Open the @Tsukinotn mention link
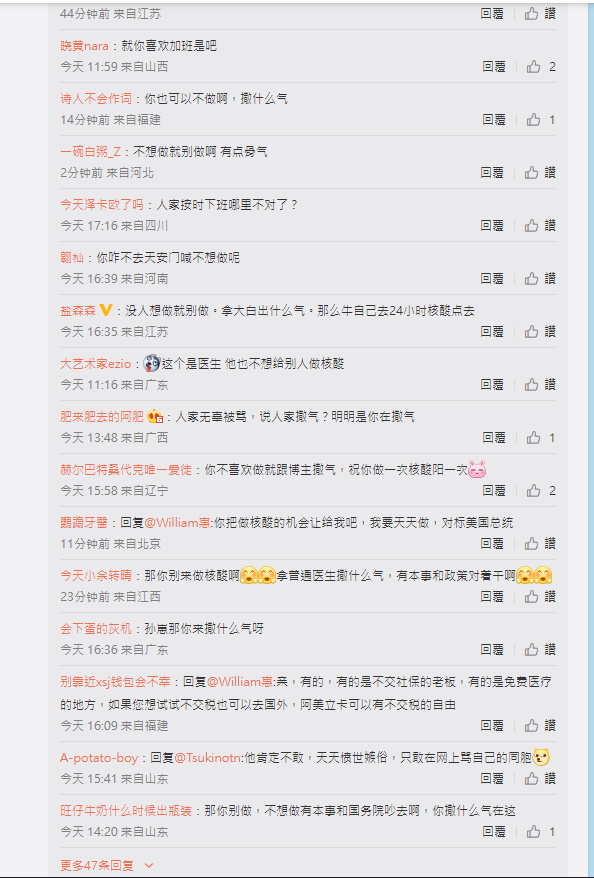Screen dimensions: 594x878 [x=208, y=758]
